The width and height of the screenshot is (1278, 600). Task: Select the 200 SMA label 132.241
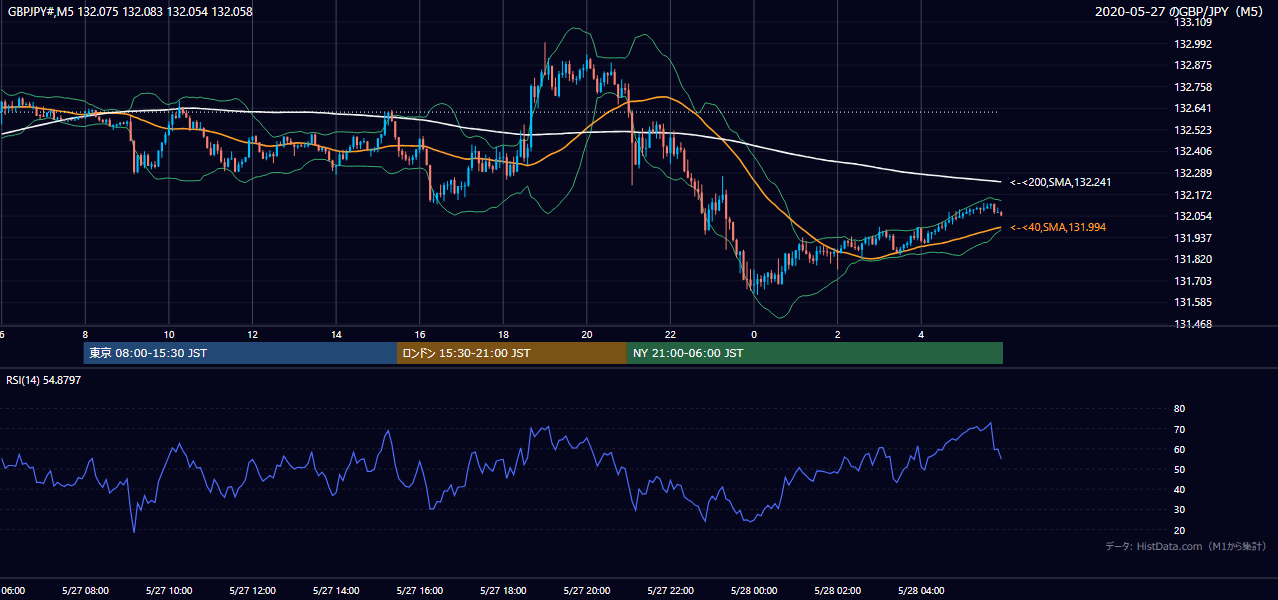point(1060,182)
